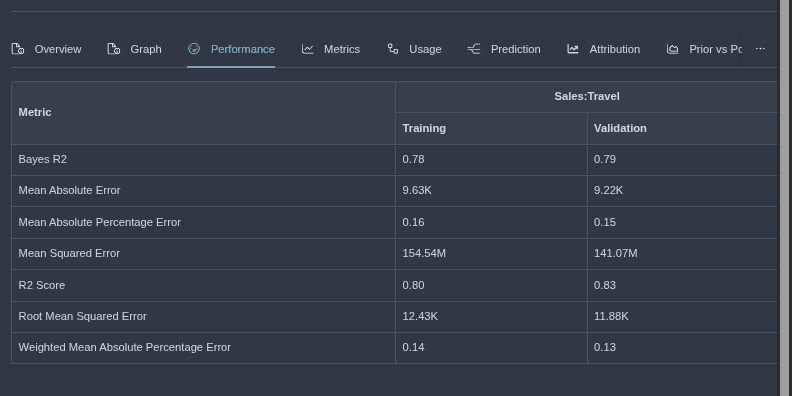The image size is (792, 396).
Task: Click the Usage nodes icon
Action: [393, 49]
